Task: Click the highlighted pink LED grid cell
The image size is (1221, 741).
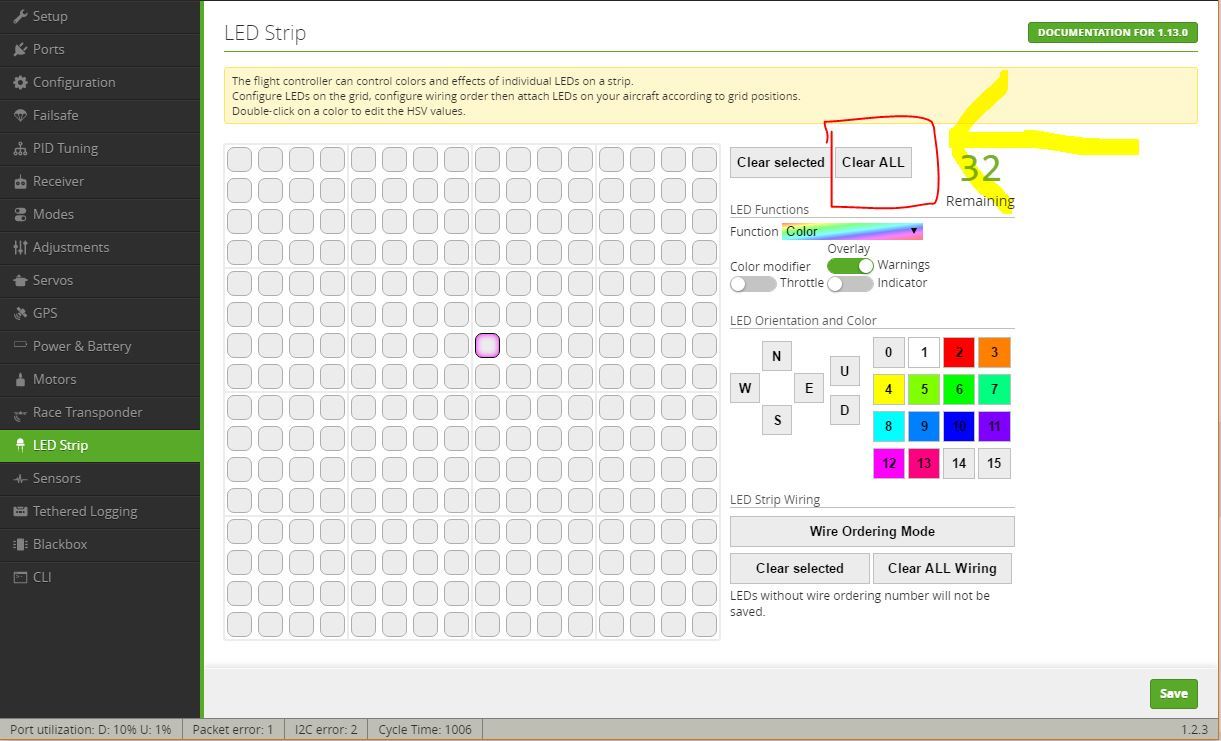Action: (x=487, y=345)
